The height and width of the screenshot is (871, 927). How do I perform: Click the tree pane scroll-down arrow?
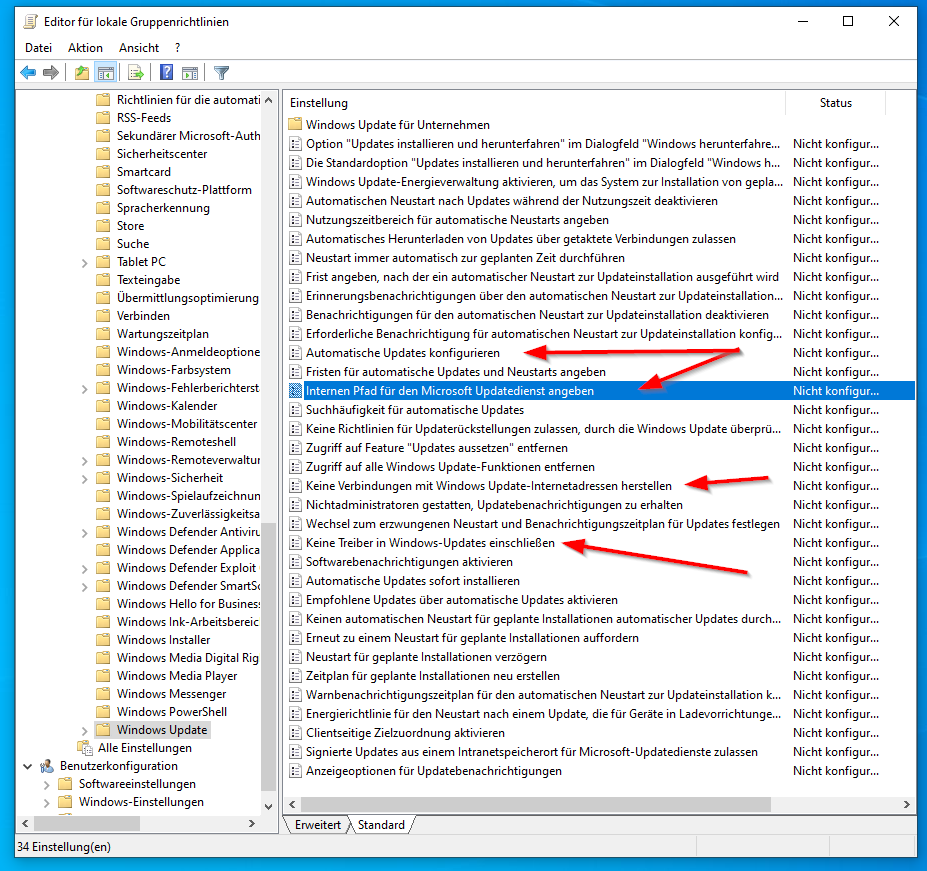coord(268,807)
